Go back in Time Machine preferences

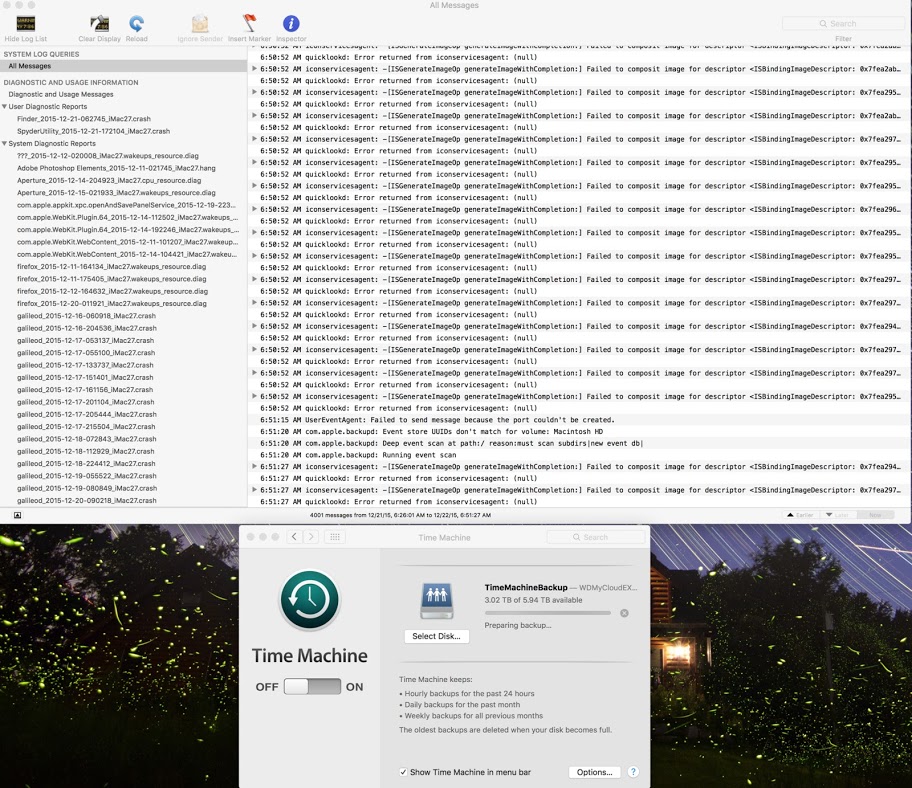click(294, 537)
